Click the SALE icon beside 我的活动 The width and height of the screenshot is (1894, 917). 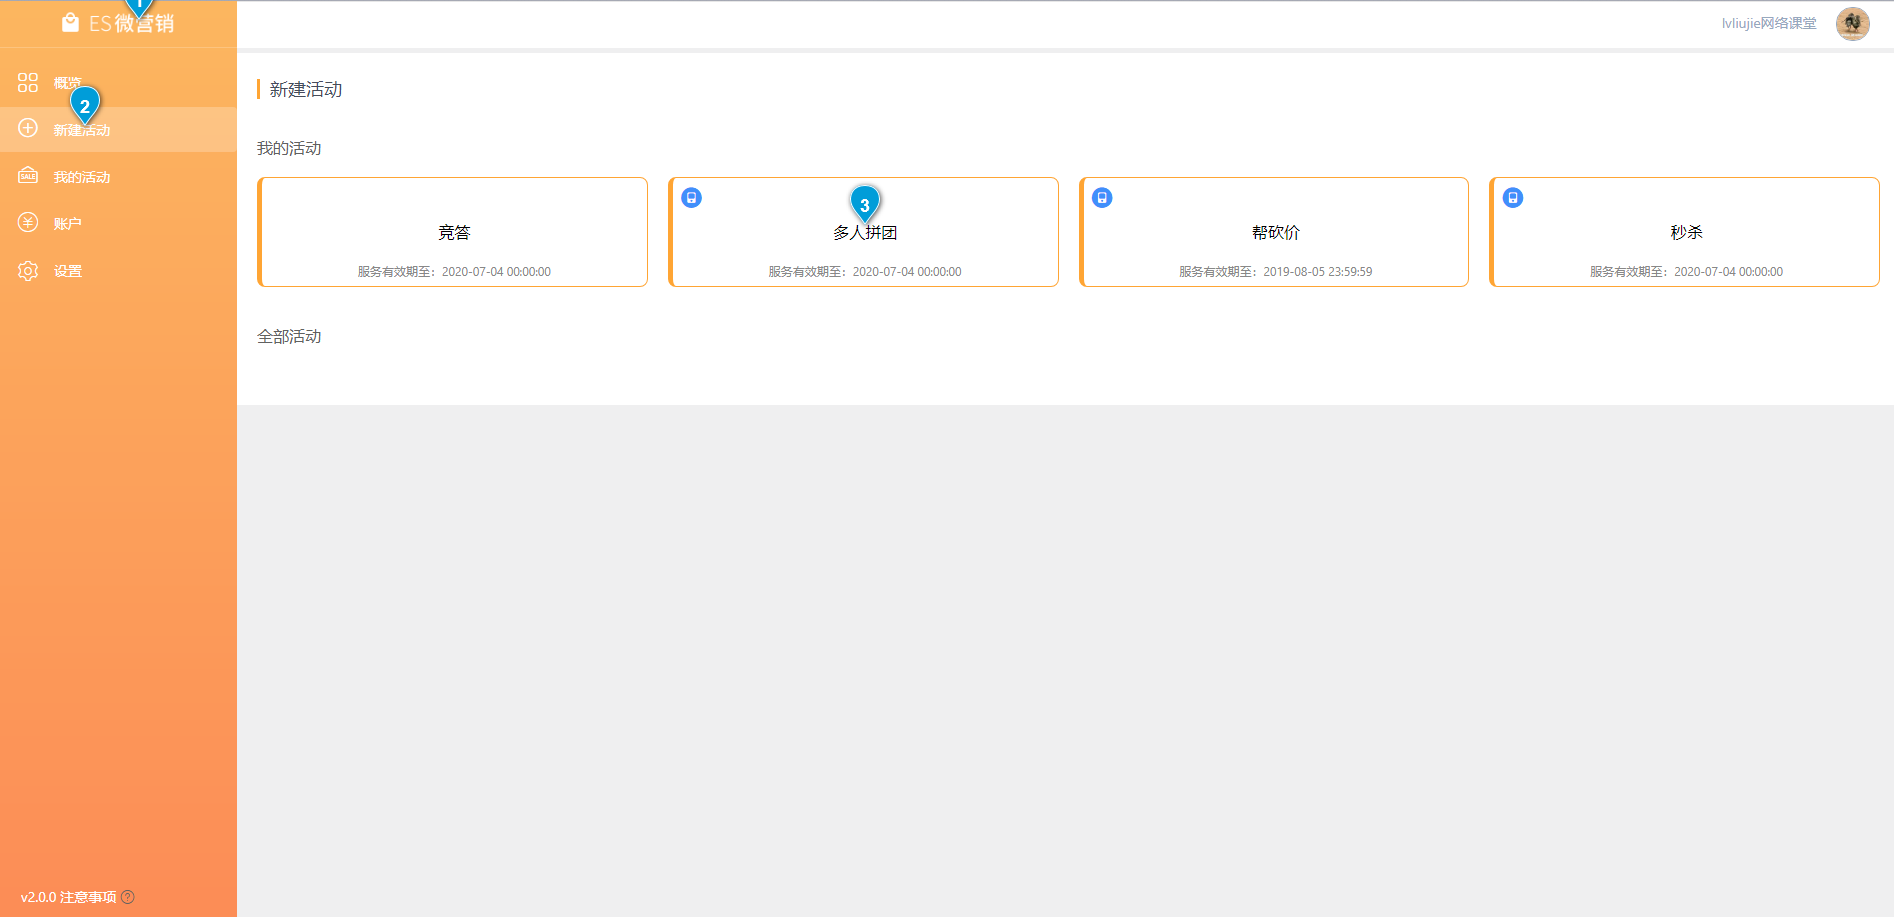(x=28, y=176)
